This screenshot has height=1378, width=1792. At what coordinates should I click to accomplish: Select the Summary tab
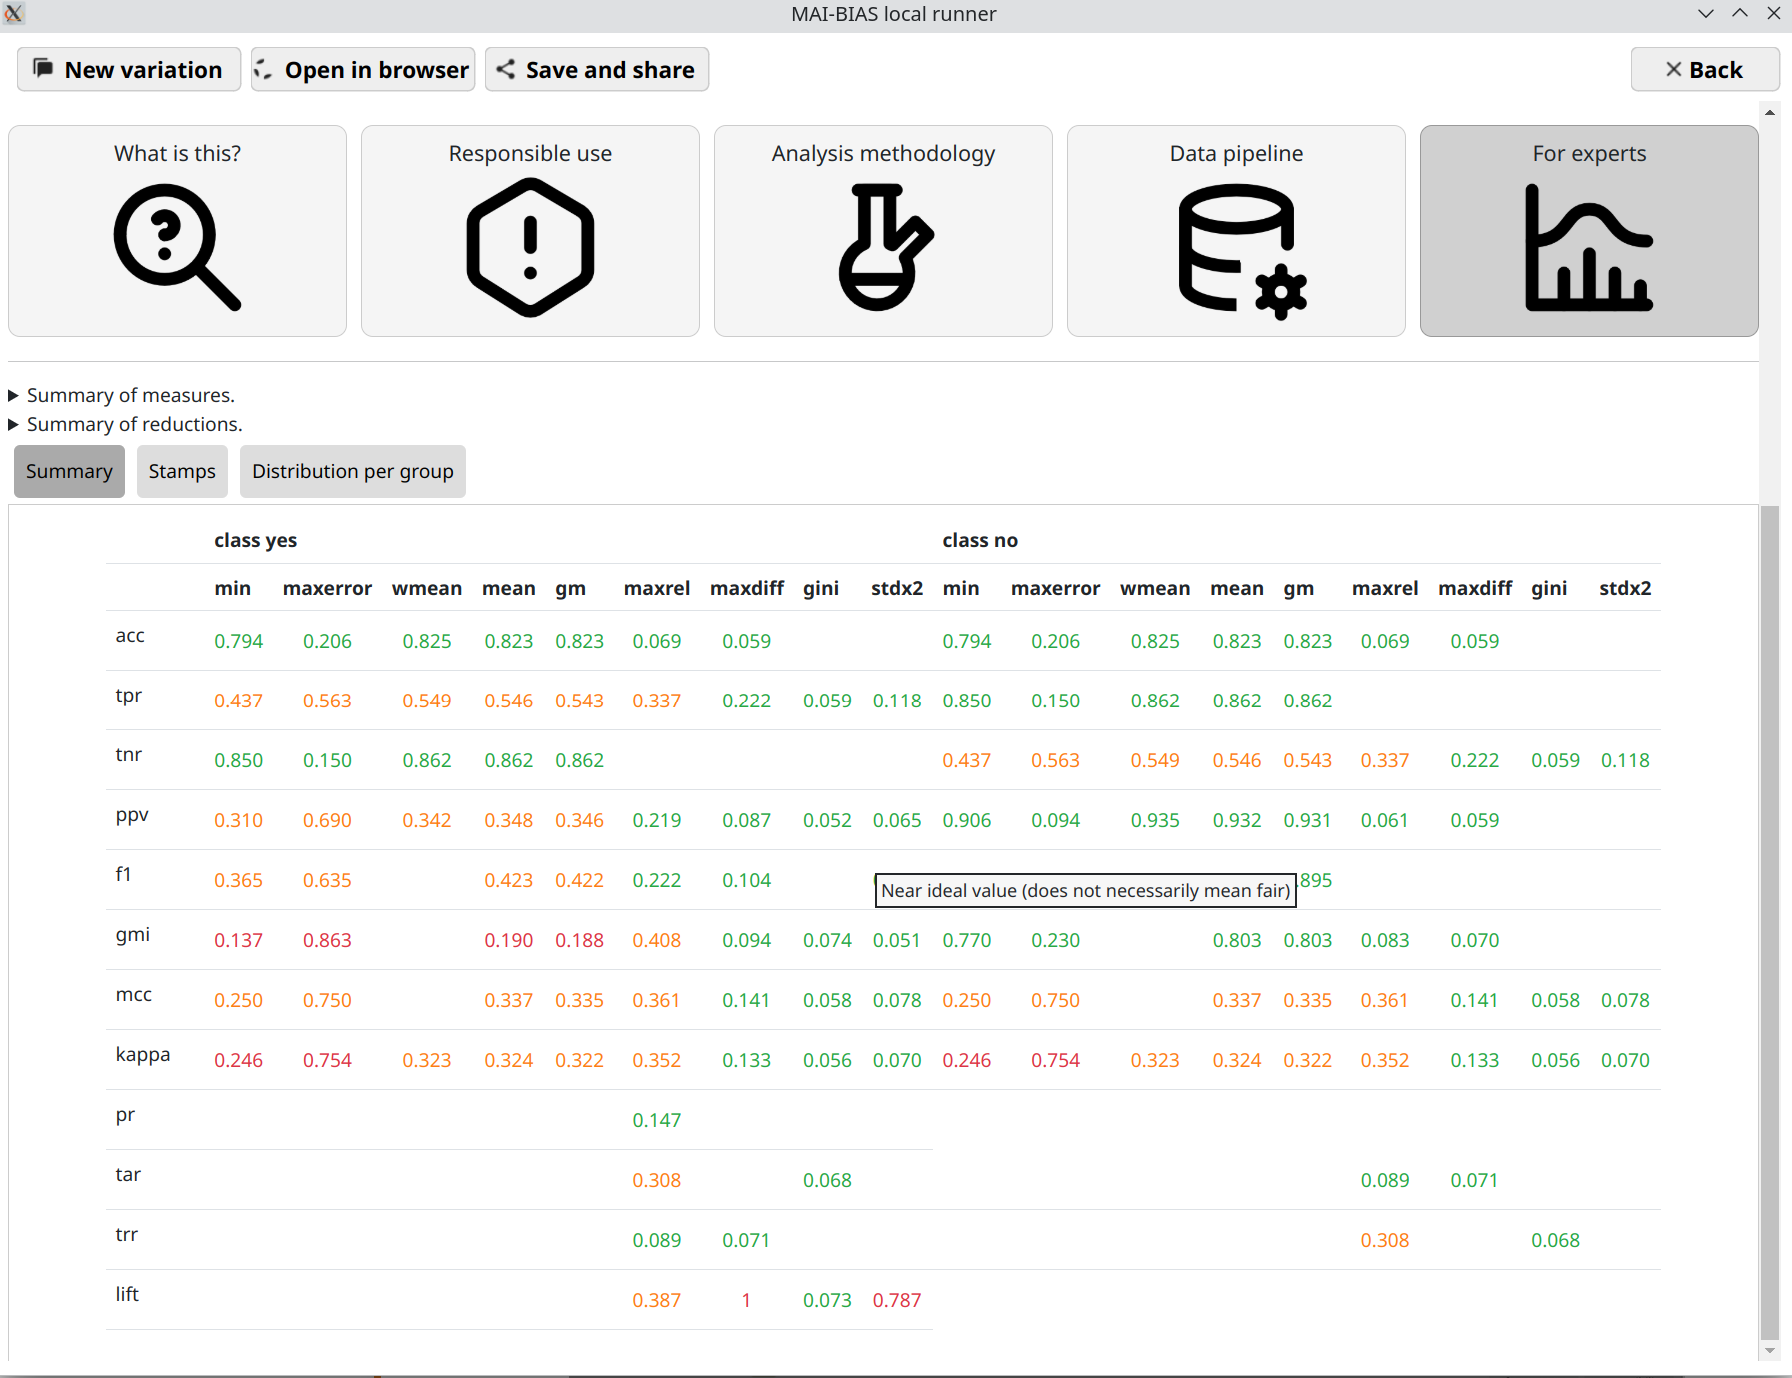[68, 471]
